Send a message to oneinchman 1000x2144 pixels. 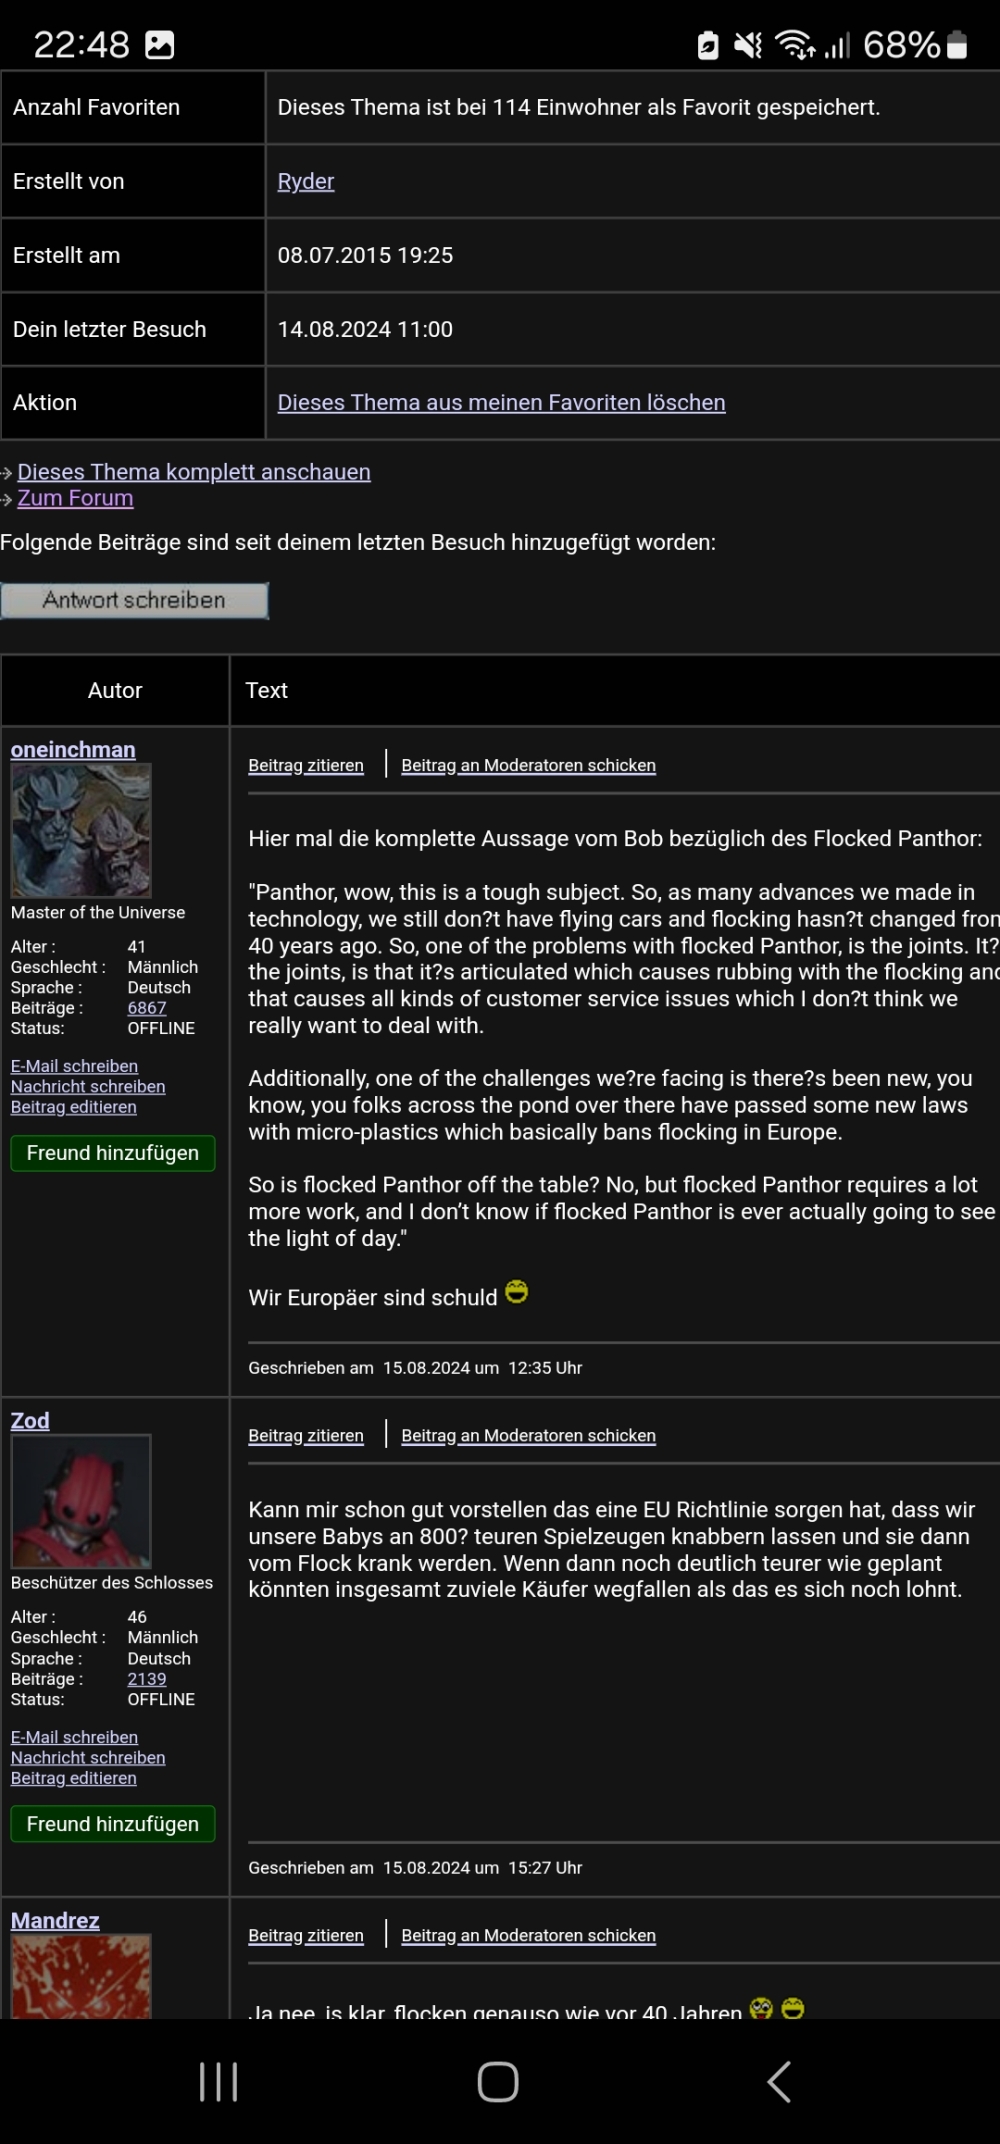click(88, 1086)
